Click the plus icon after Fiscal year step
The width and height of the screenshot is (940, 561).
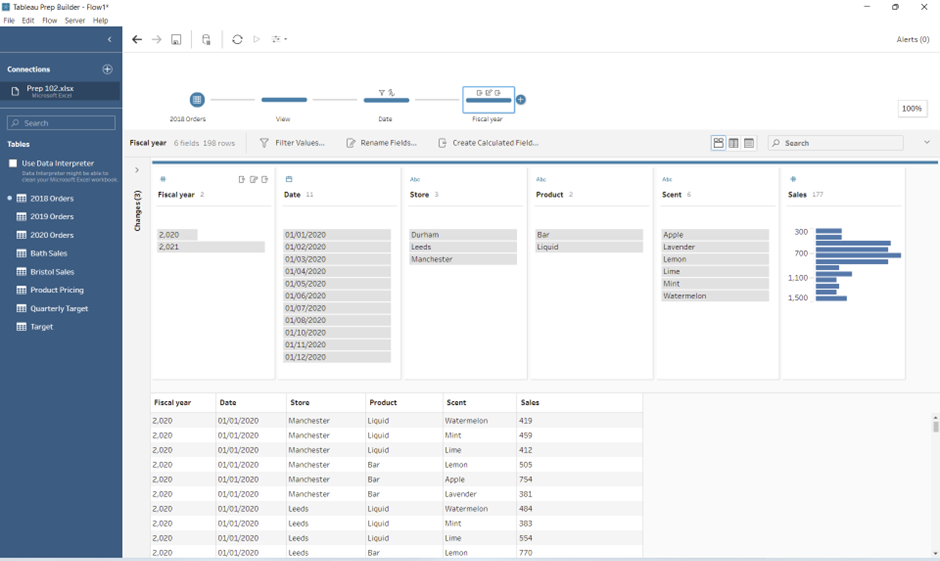coord(521,100)
